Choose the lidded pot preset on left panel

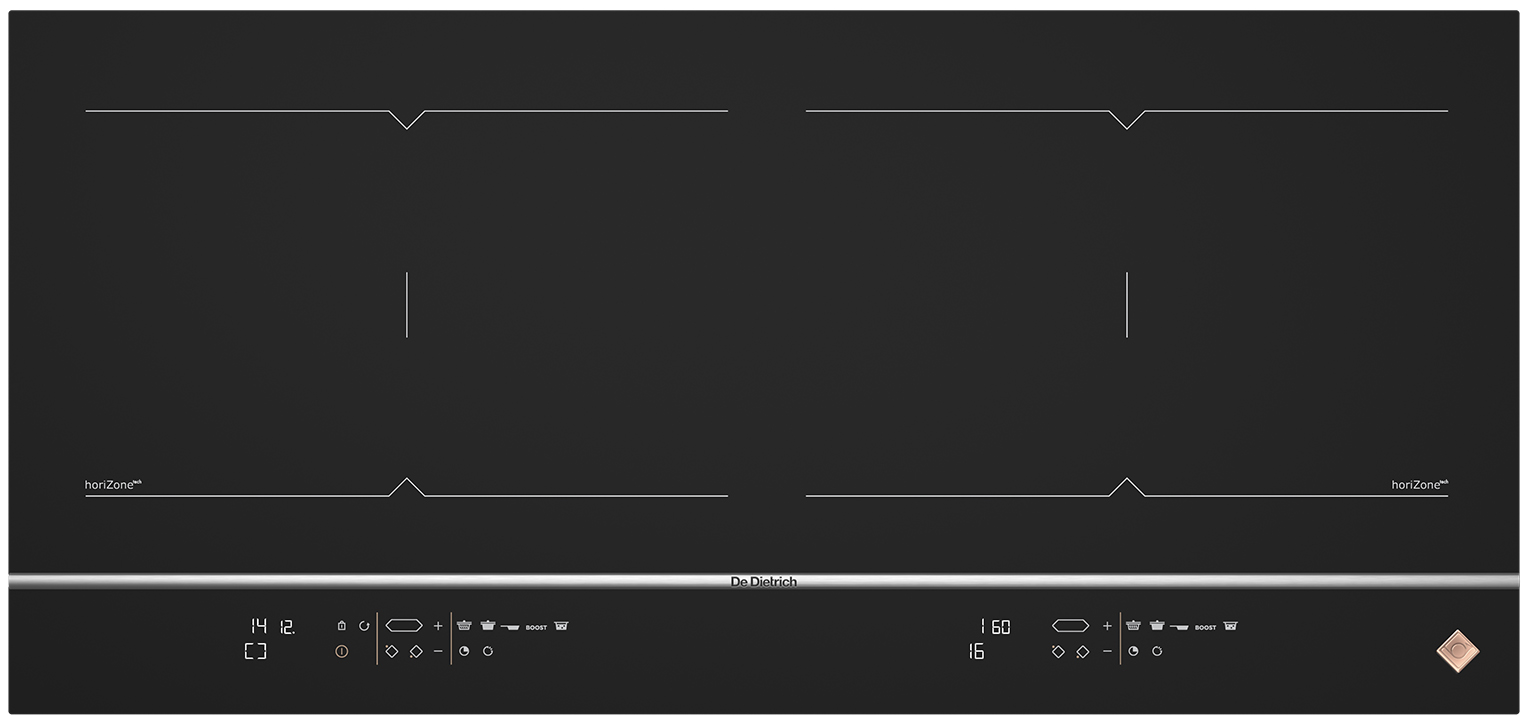tap(488, 625)
